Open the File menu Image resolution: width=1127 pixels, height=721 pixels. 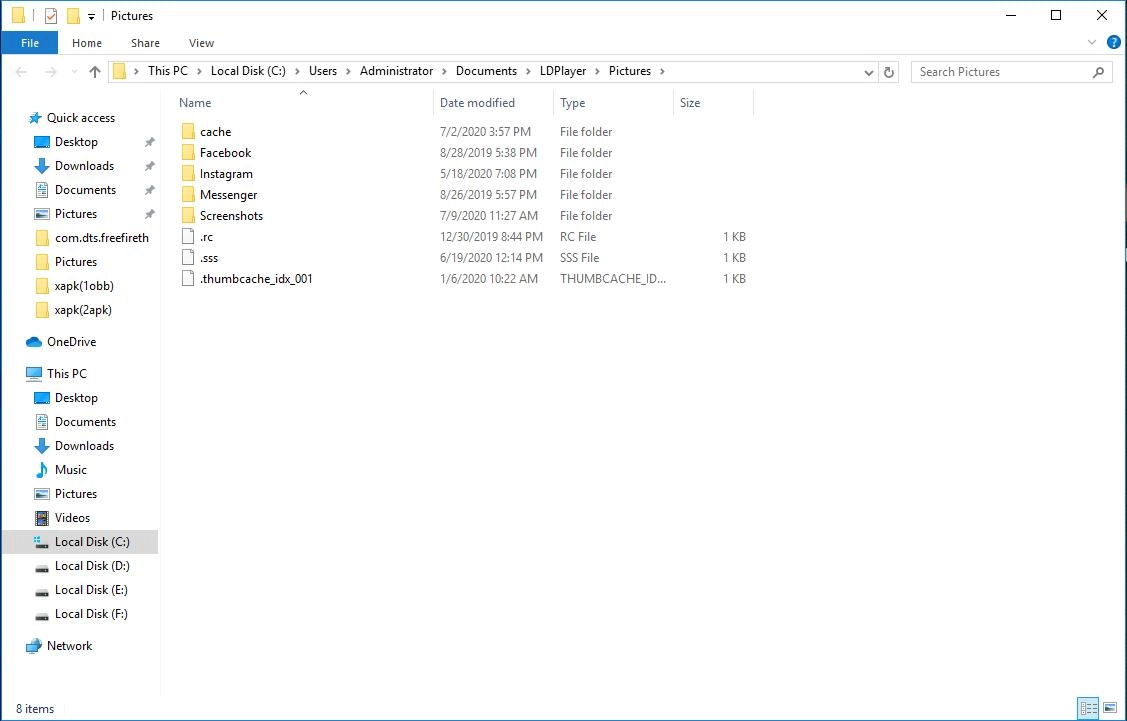tap(29, 42)
